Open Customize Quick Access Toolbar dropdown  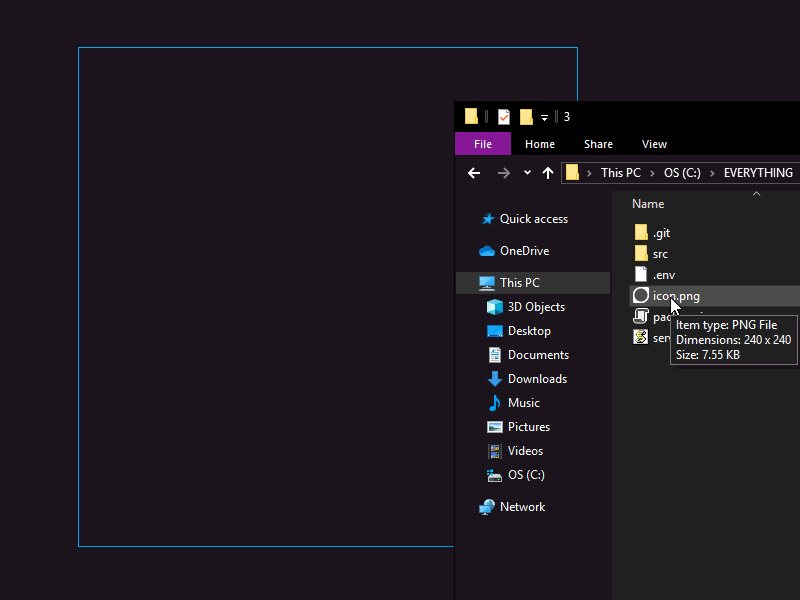(544, 118)
